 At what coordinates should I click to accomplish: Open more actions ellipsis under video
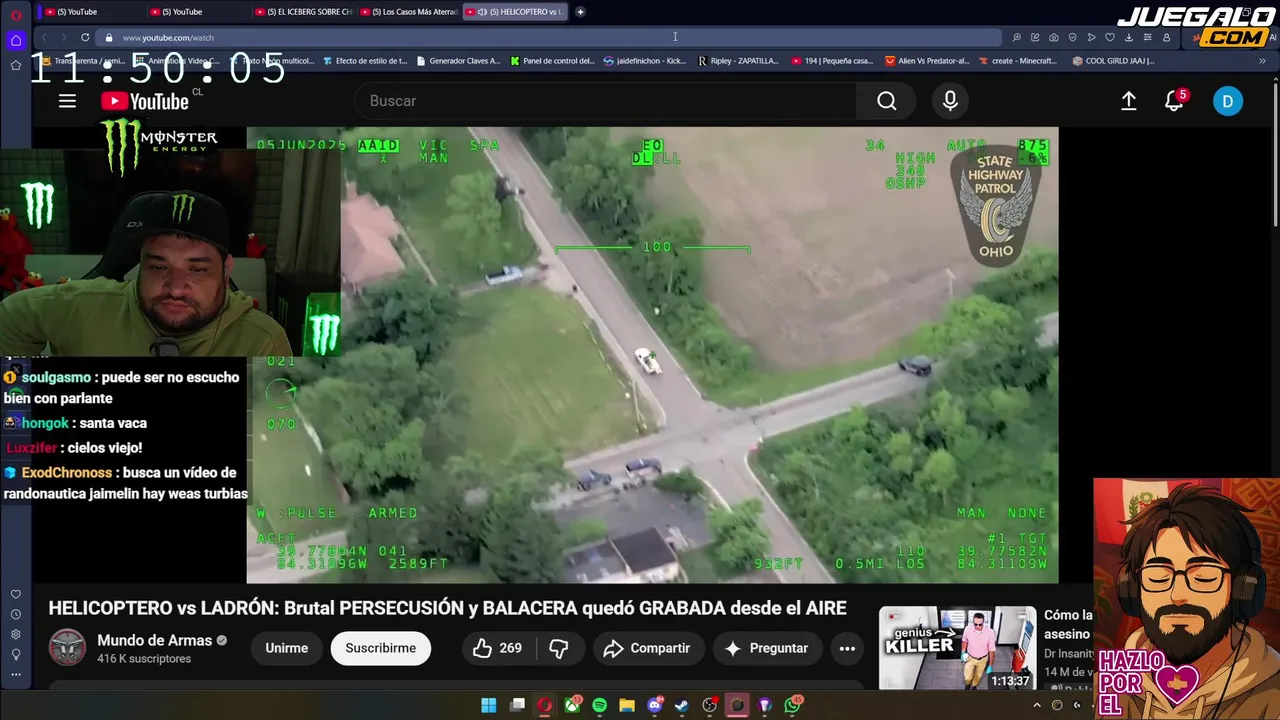(x=847, y=648)
